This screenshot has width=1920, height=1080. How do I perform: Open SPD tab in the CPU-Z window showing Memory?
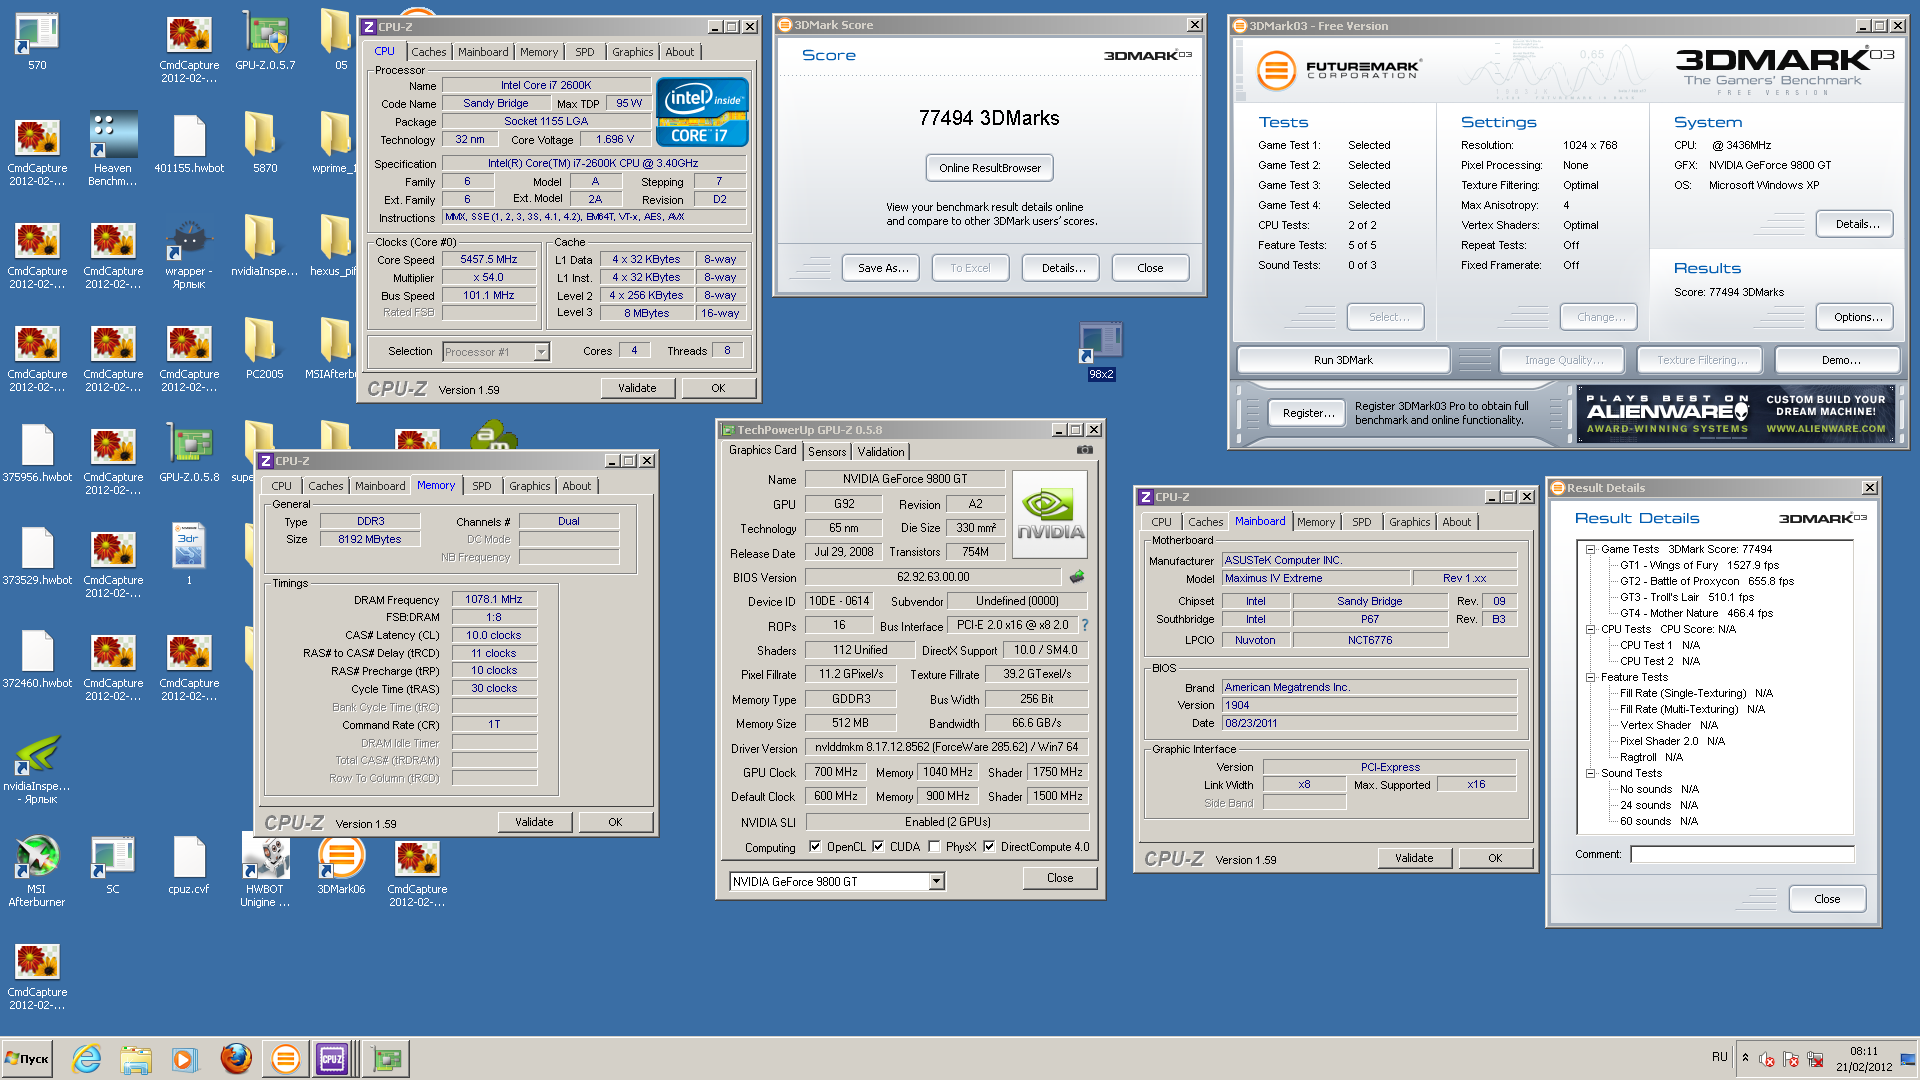(x=482, y=486)
